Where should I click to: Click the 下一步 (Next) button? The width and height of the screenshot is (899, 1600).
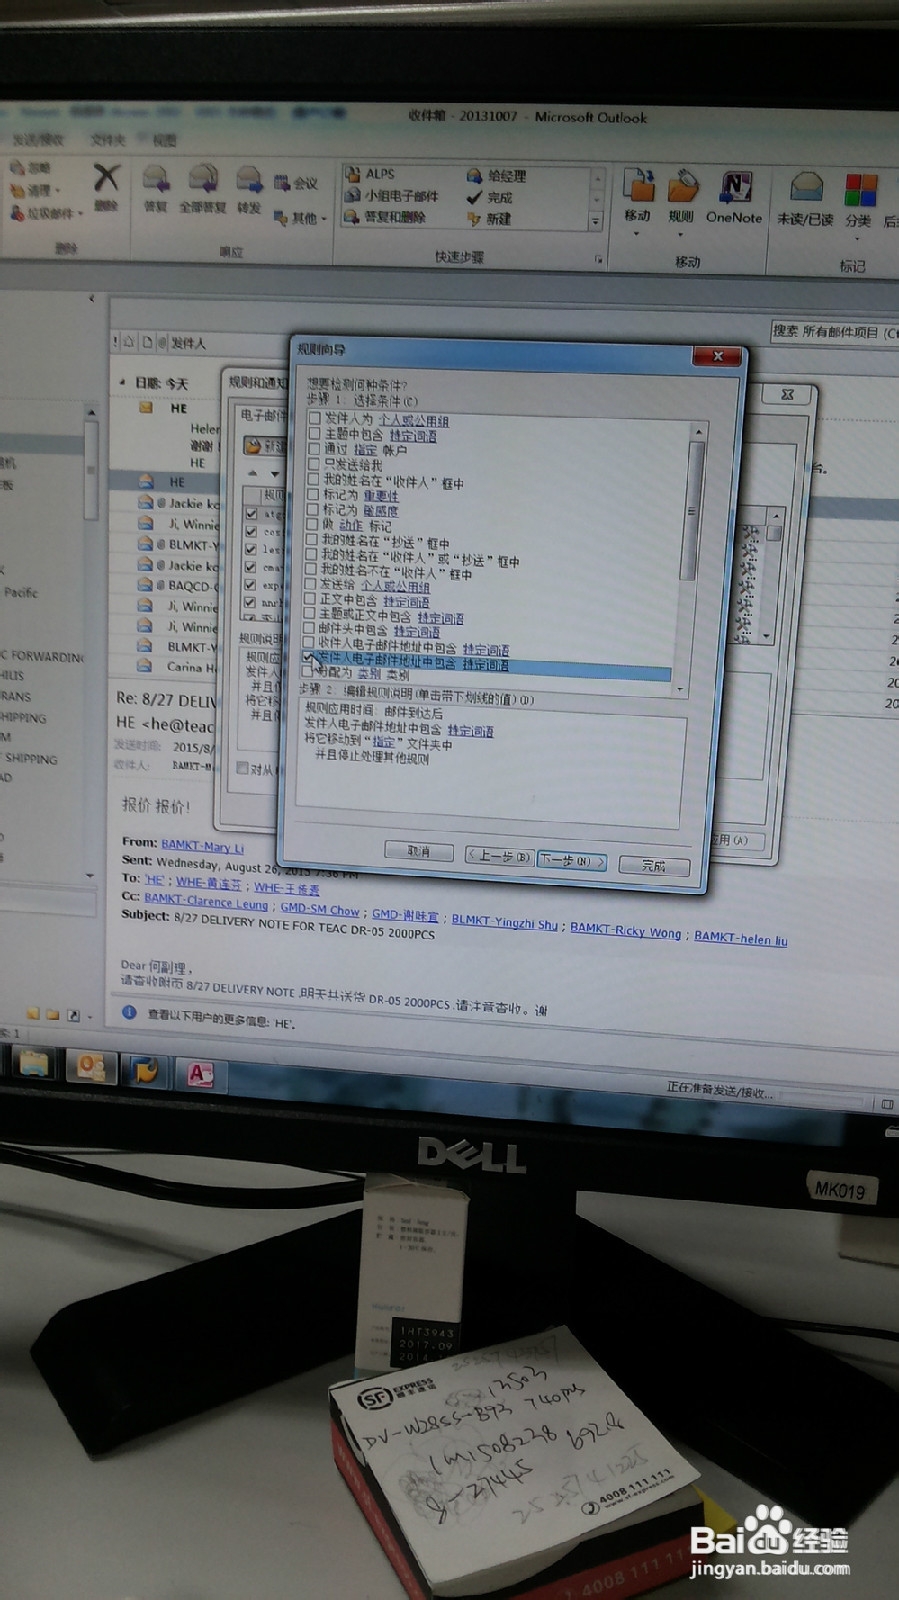[x=571, y=860]
